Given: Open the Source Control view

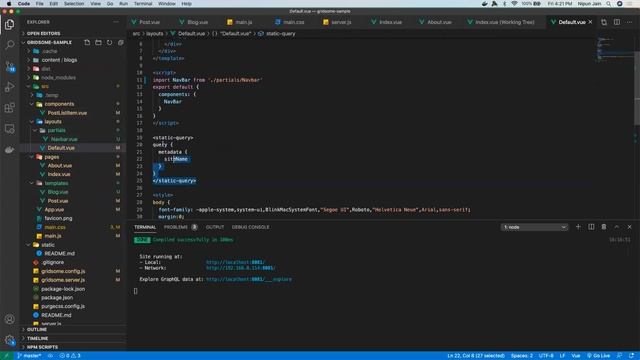Looking at the screenshot, I should tap(10, 66).
